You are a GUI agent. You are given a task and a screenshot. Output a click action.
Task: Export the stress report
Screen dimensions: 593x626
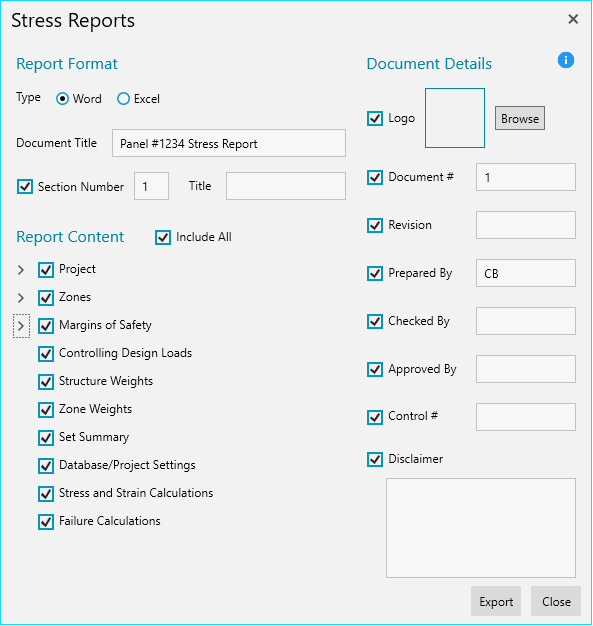click(496, 601)
